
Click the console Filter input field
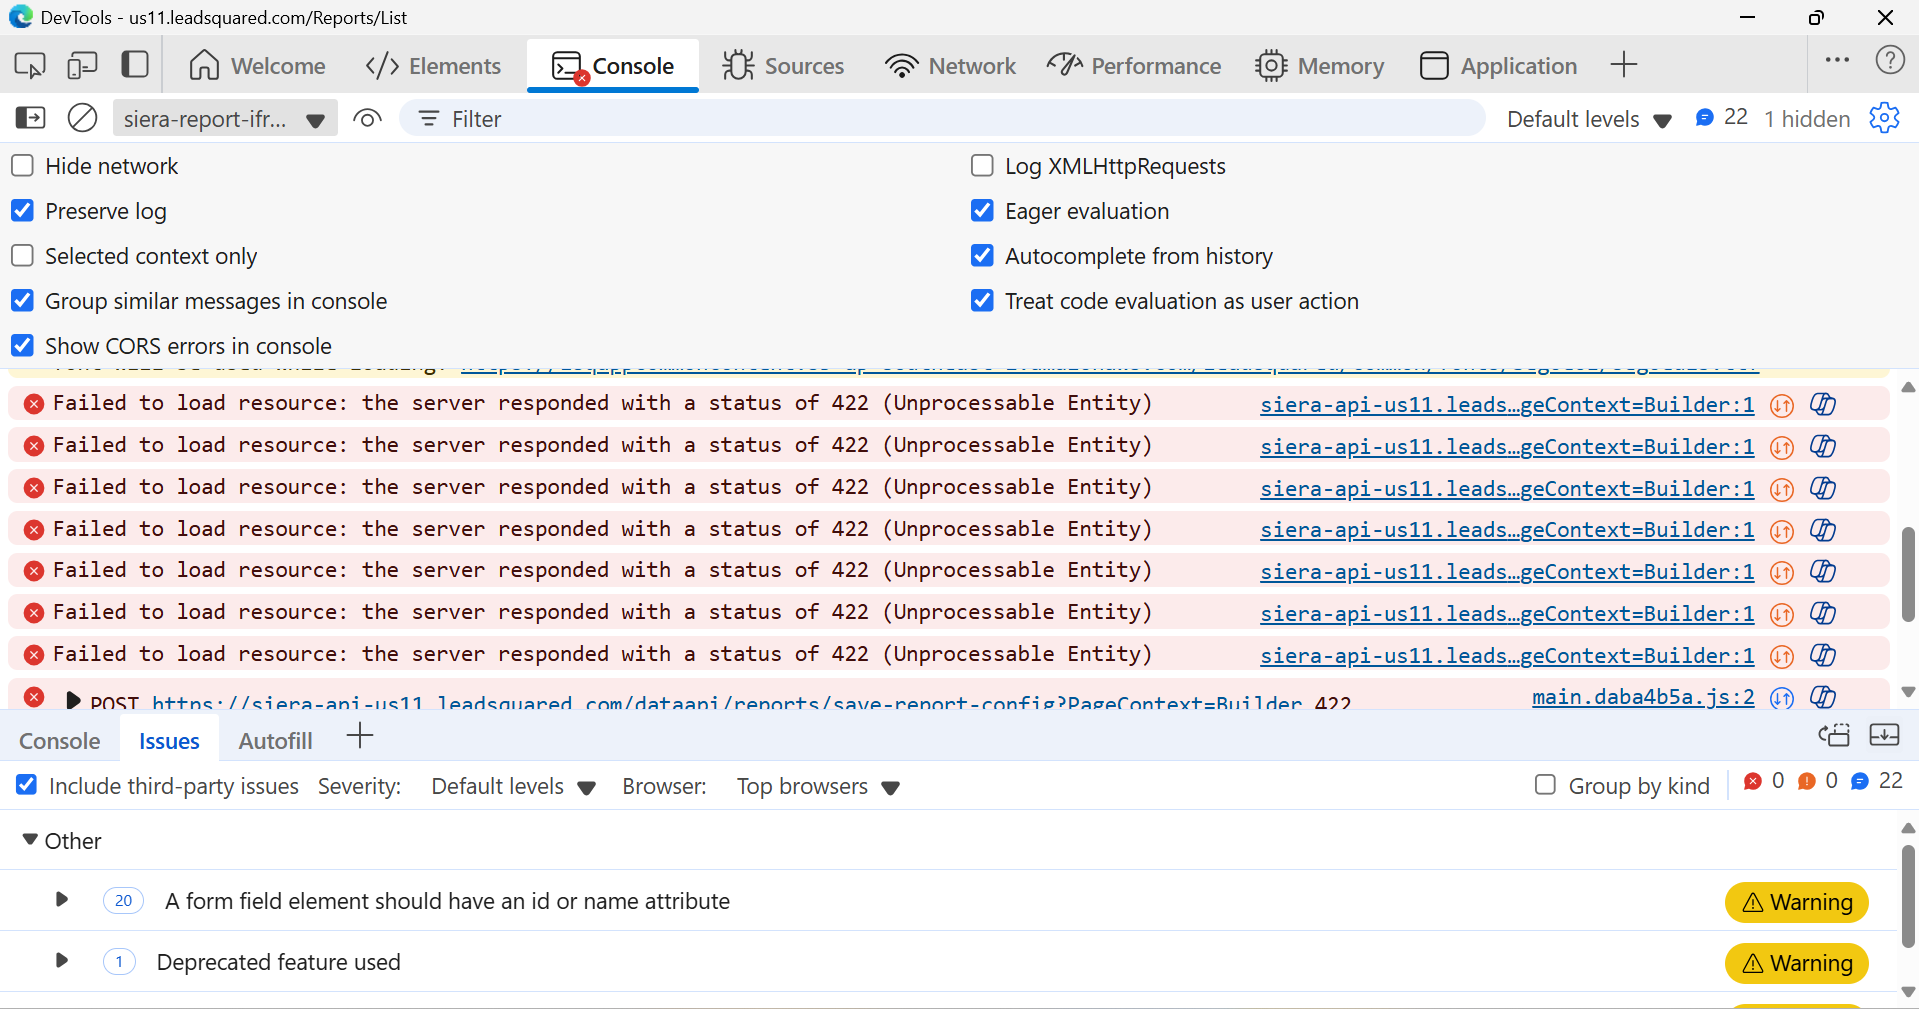pyautogui.click(x=940, y=119)
